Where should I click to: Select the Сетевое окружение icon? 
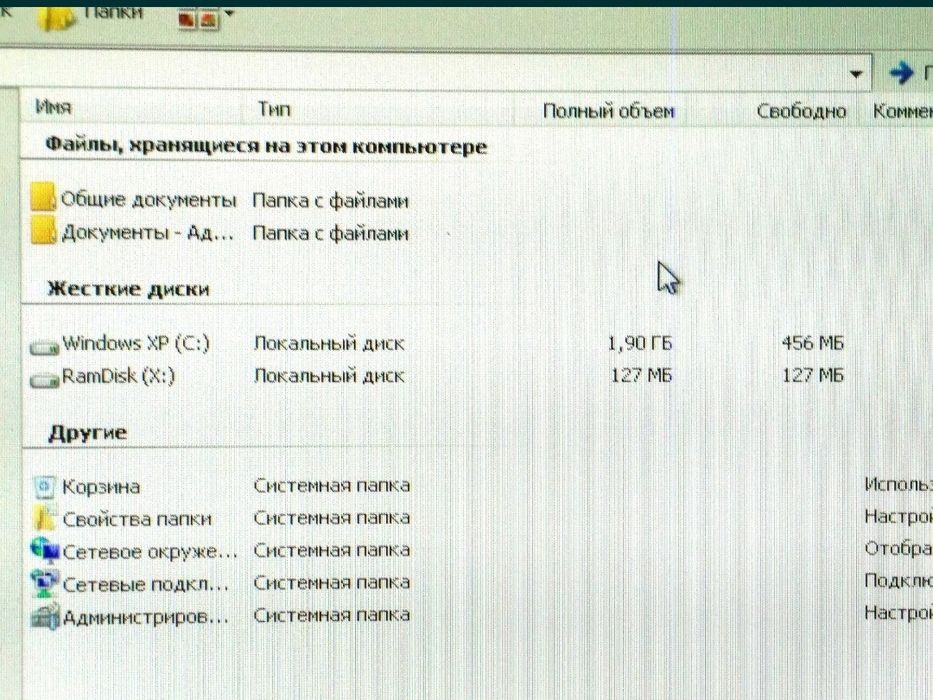coord(45,550)
